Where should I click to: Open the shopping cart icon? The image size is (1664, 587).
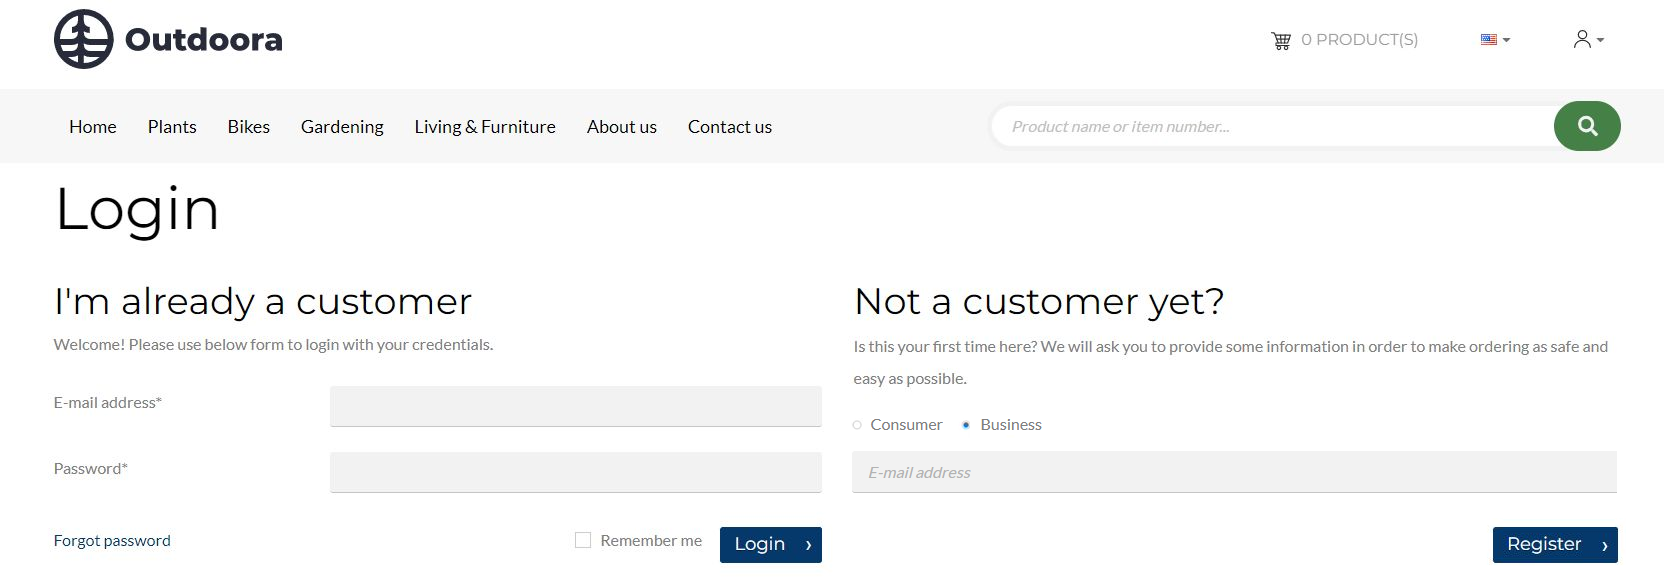(1281, 40)
